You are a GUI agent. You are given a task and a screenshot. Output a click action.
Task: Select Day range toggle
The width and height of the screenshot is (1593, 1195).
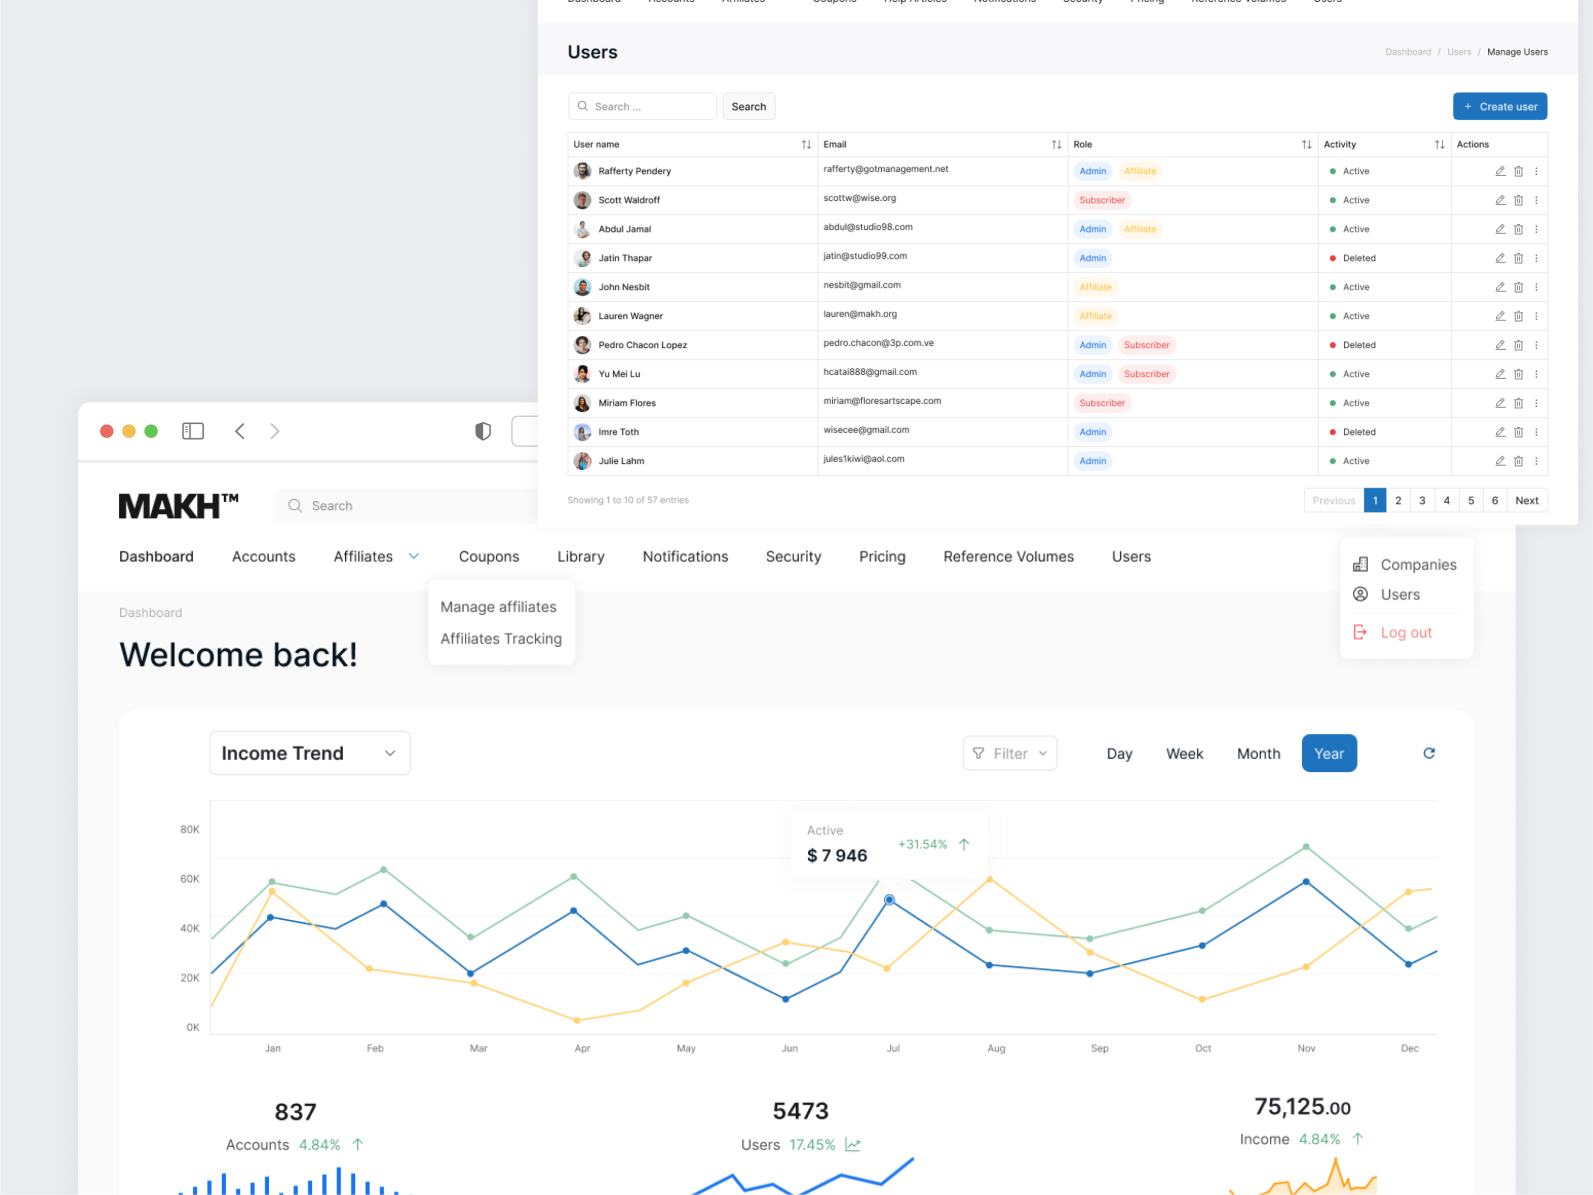(1119, 753)
